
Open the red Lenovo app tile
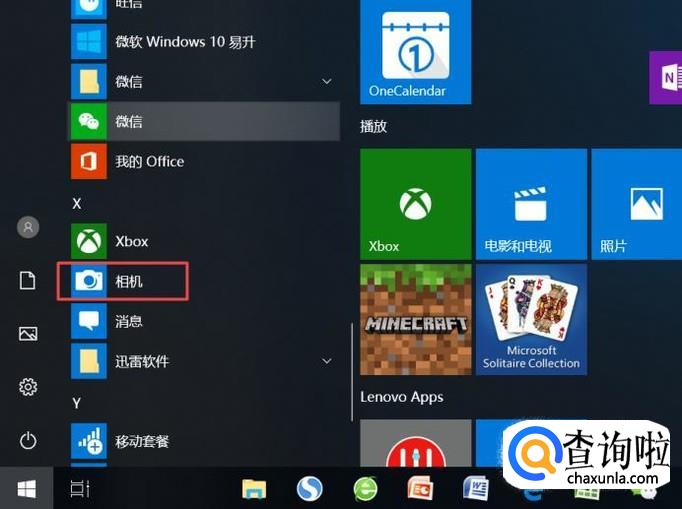pos(415,444)
